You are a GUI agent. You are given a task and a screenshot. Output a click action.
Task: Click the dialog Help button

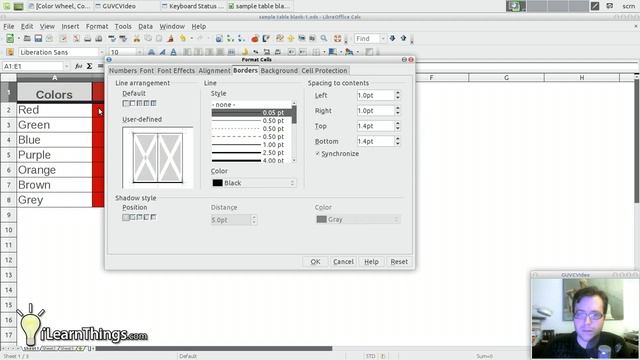[371, 262]
